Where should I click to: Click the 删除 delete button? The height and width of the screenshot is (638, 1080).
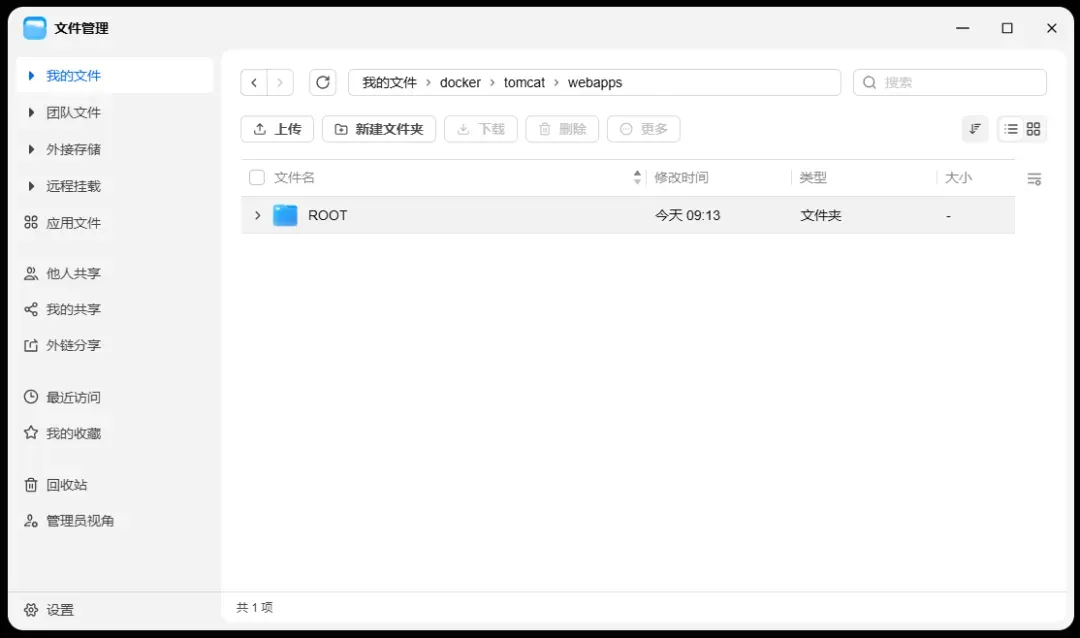tap(562, 129)
